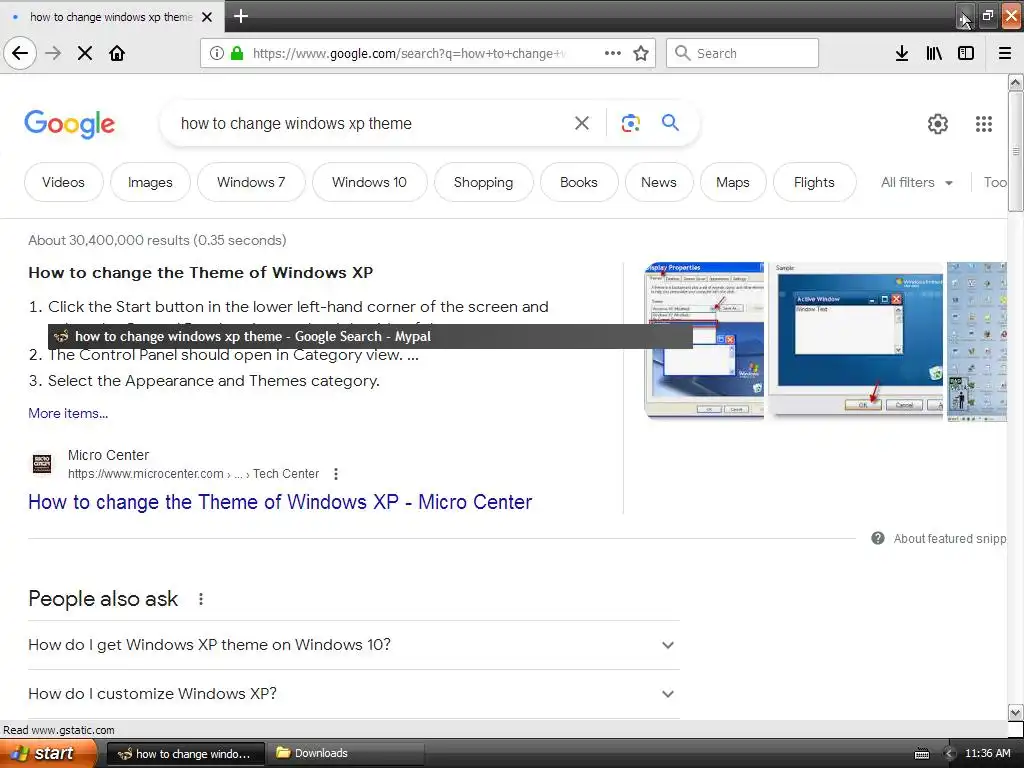The image size is (1024, 768).
Task: Open the browser home page
Action: pyautogui.click(x=117, y=53)
